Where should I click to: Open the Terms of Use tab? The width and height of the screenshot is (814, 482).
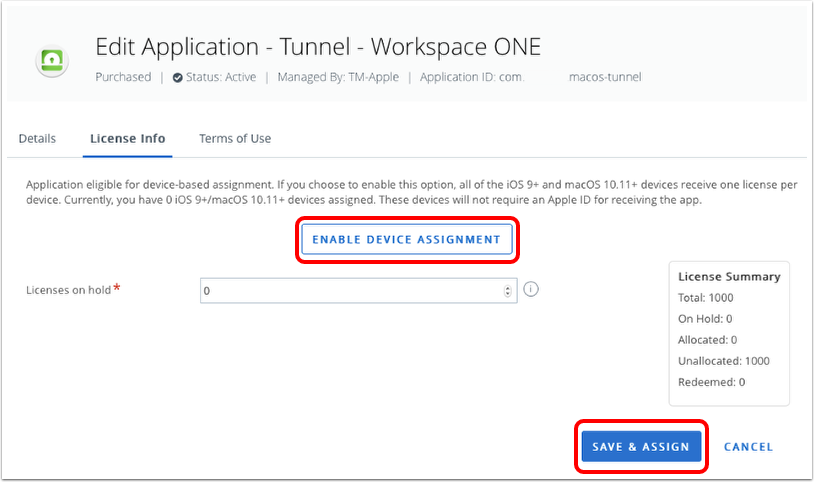(235, 138)
